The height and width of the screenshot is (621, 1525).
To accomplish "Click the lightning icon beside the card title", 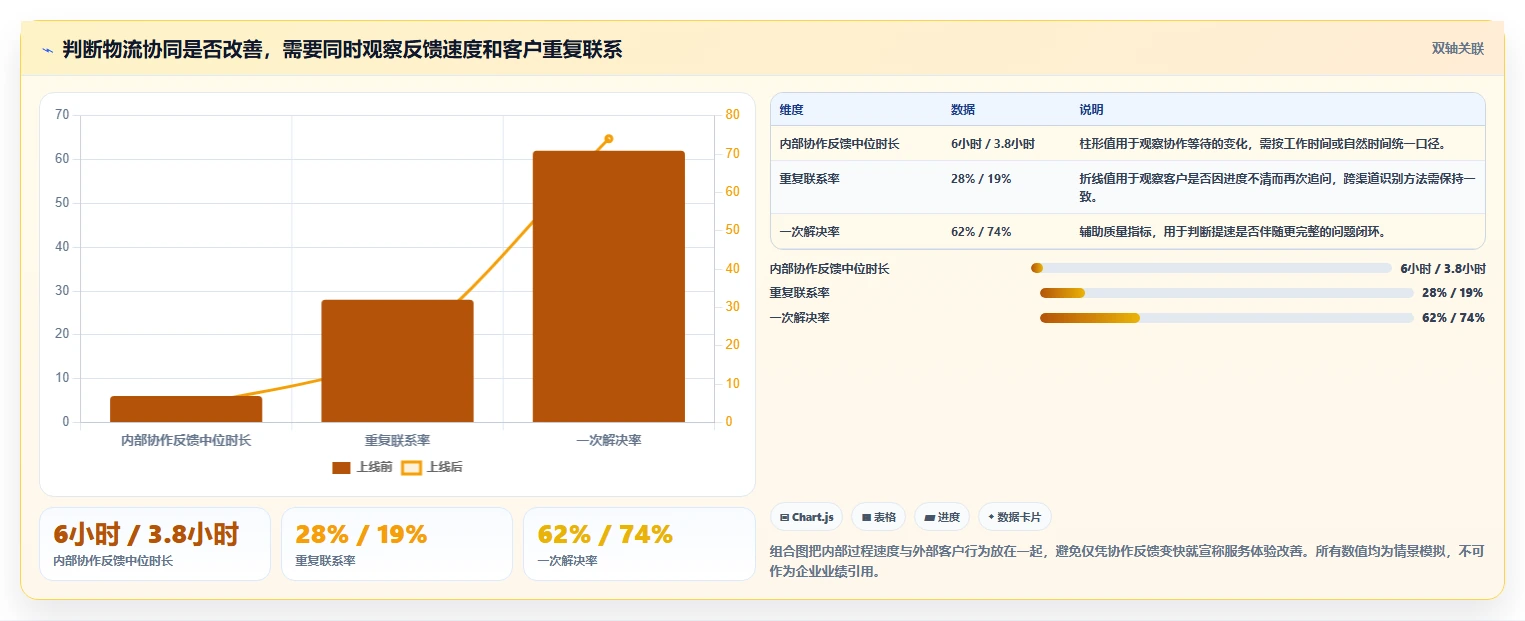I will [x=47, y=50].
